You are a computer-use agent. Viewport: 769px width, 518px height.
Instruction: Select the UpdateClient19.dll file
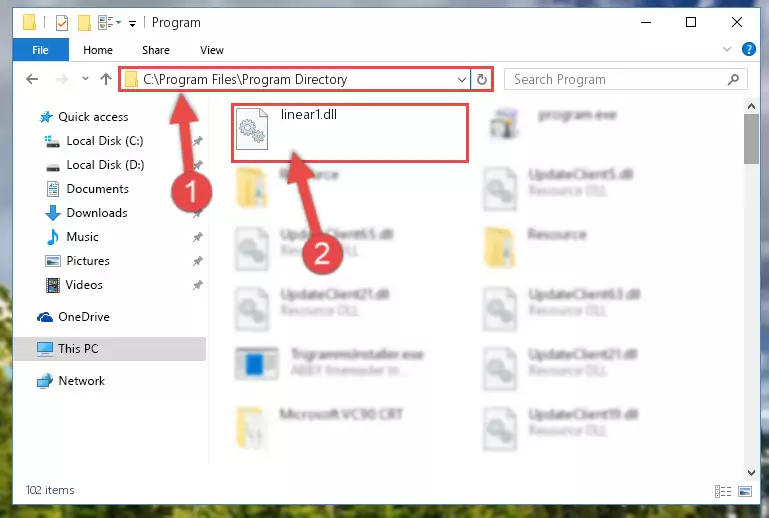[560, 428]
